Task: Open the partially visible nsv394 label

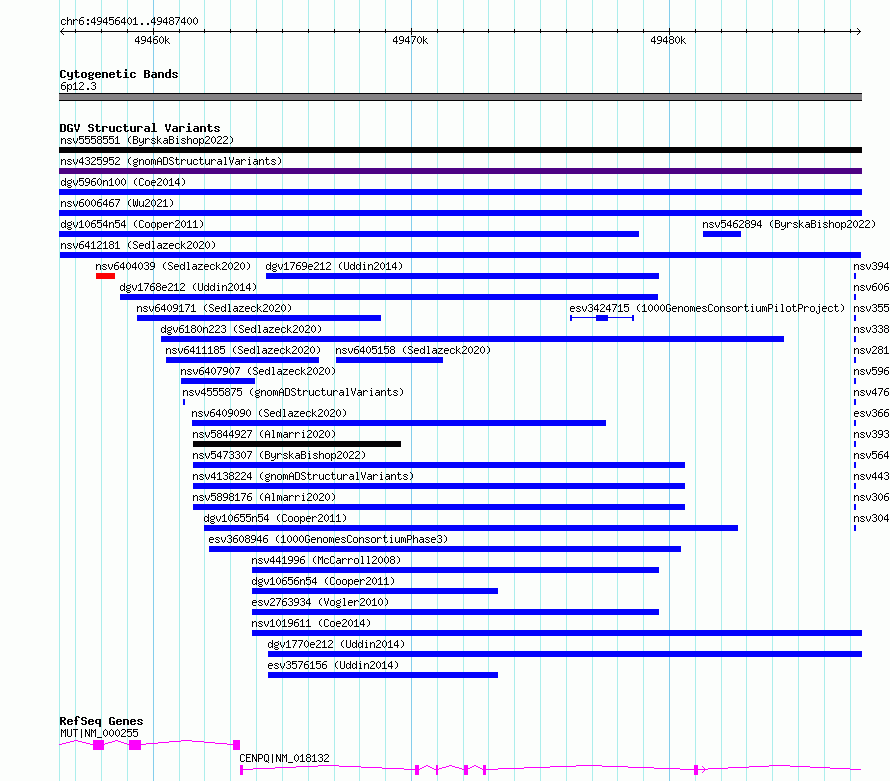Action: point(871,266)
